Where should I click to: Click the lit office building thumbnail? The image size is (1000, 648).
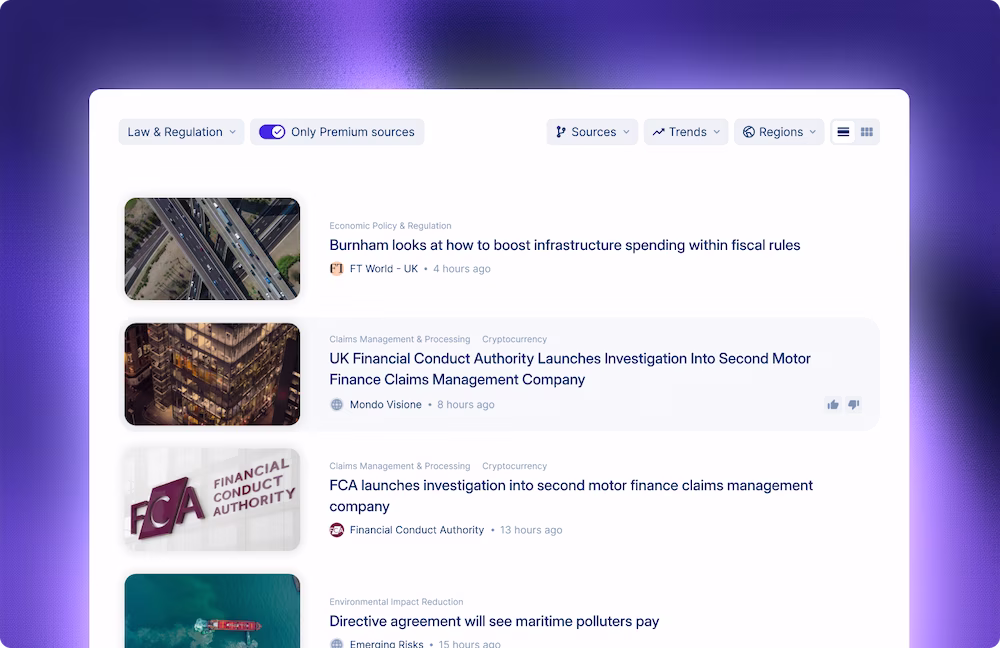pyautogui.click(x=212, y=374)
